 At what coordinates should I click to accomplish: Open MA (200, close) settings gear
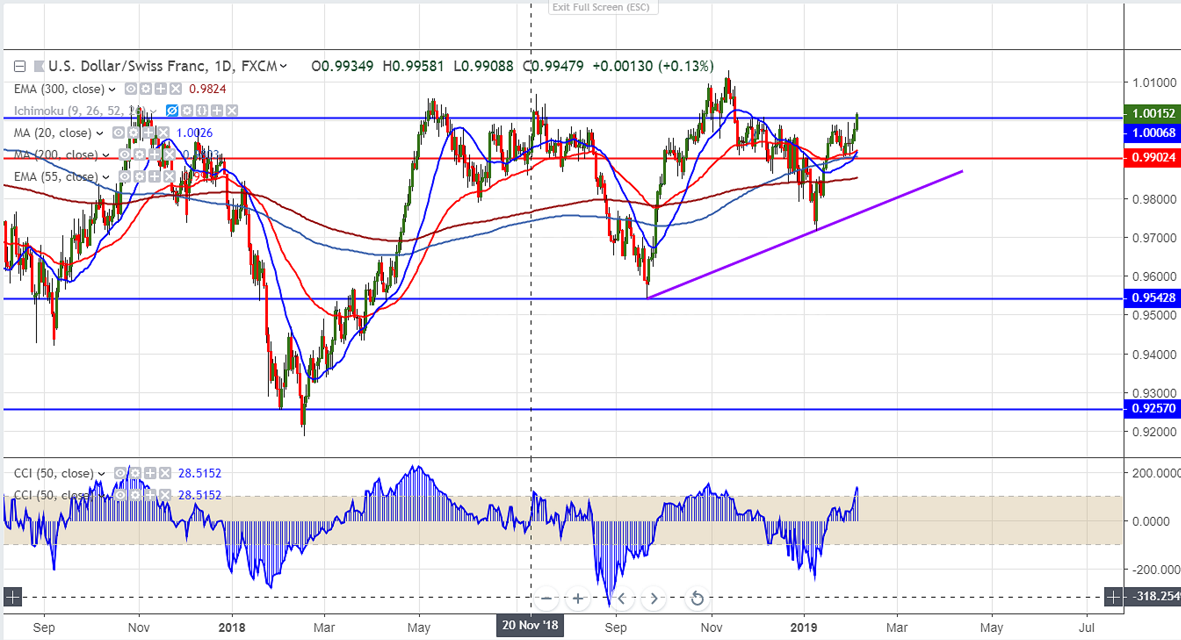click(139, 154)
